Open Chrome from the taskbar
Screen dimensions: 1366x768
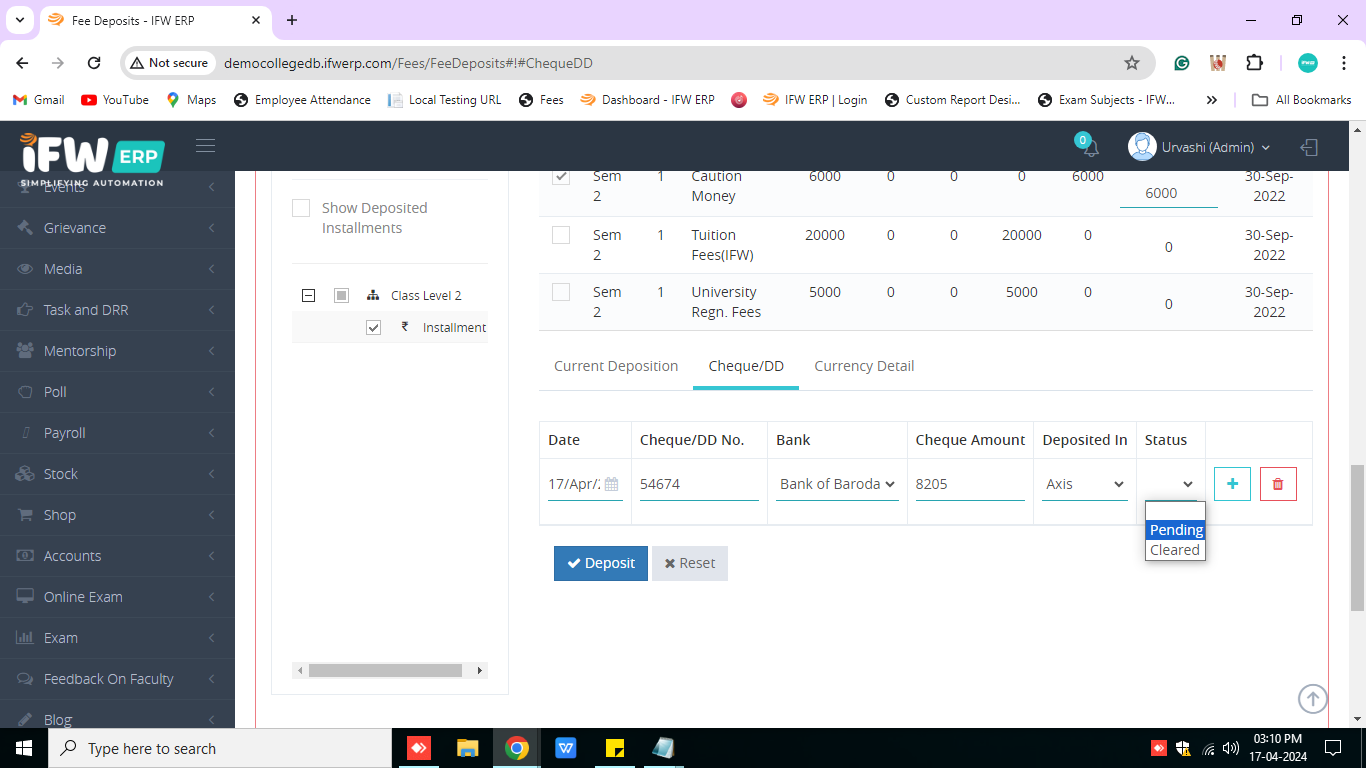[516, 748]
